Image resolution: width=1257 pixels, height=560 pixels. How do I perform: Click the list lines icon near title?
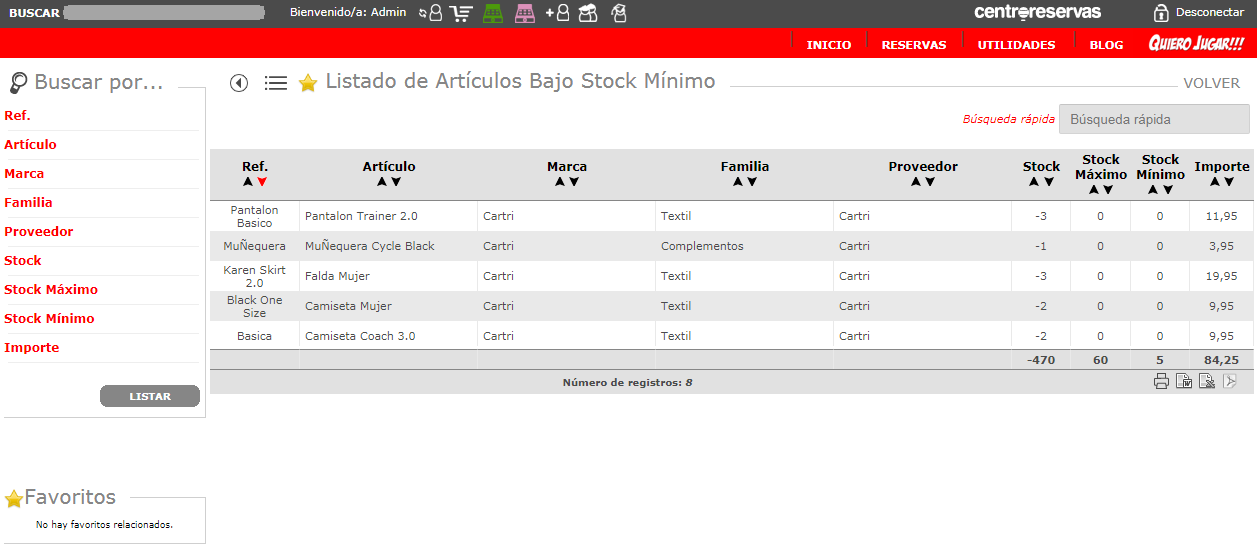(276, 83)
